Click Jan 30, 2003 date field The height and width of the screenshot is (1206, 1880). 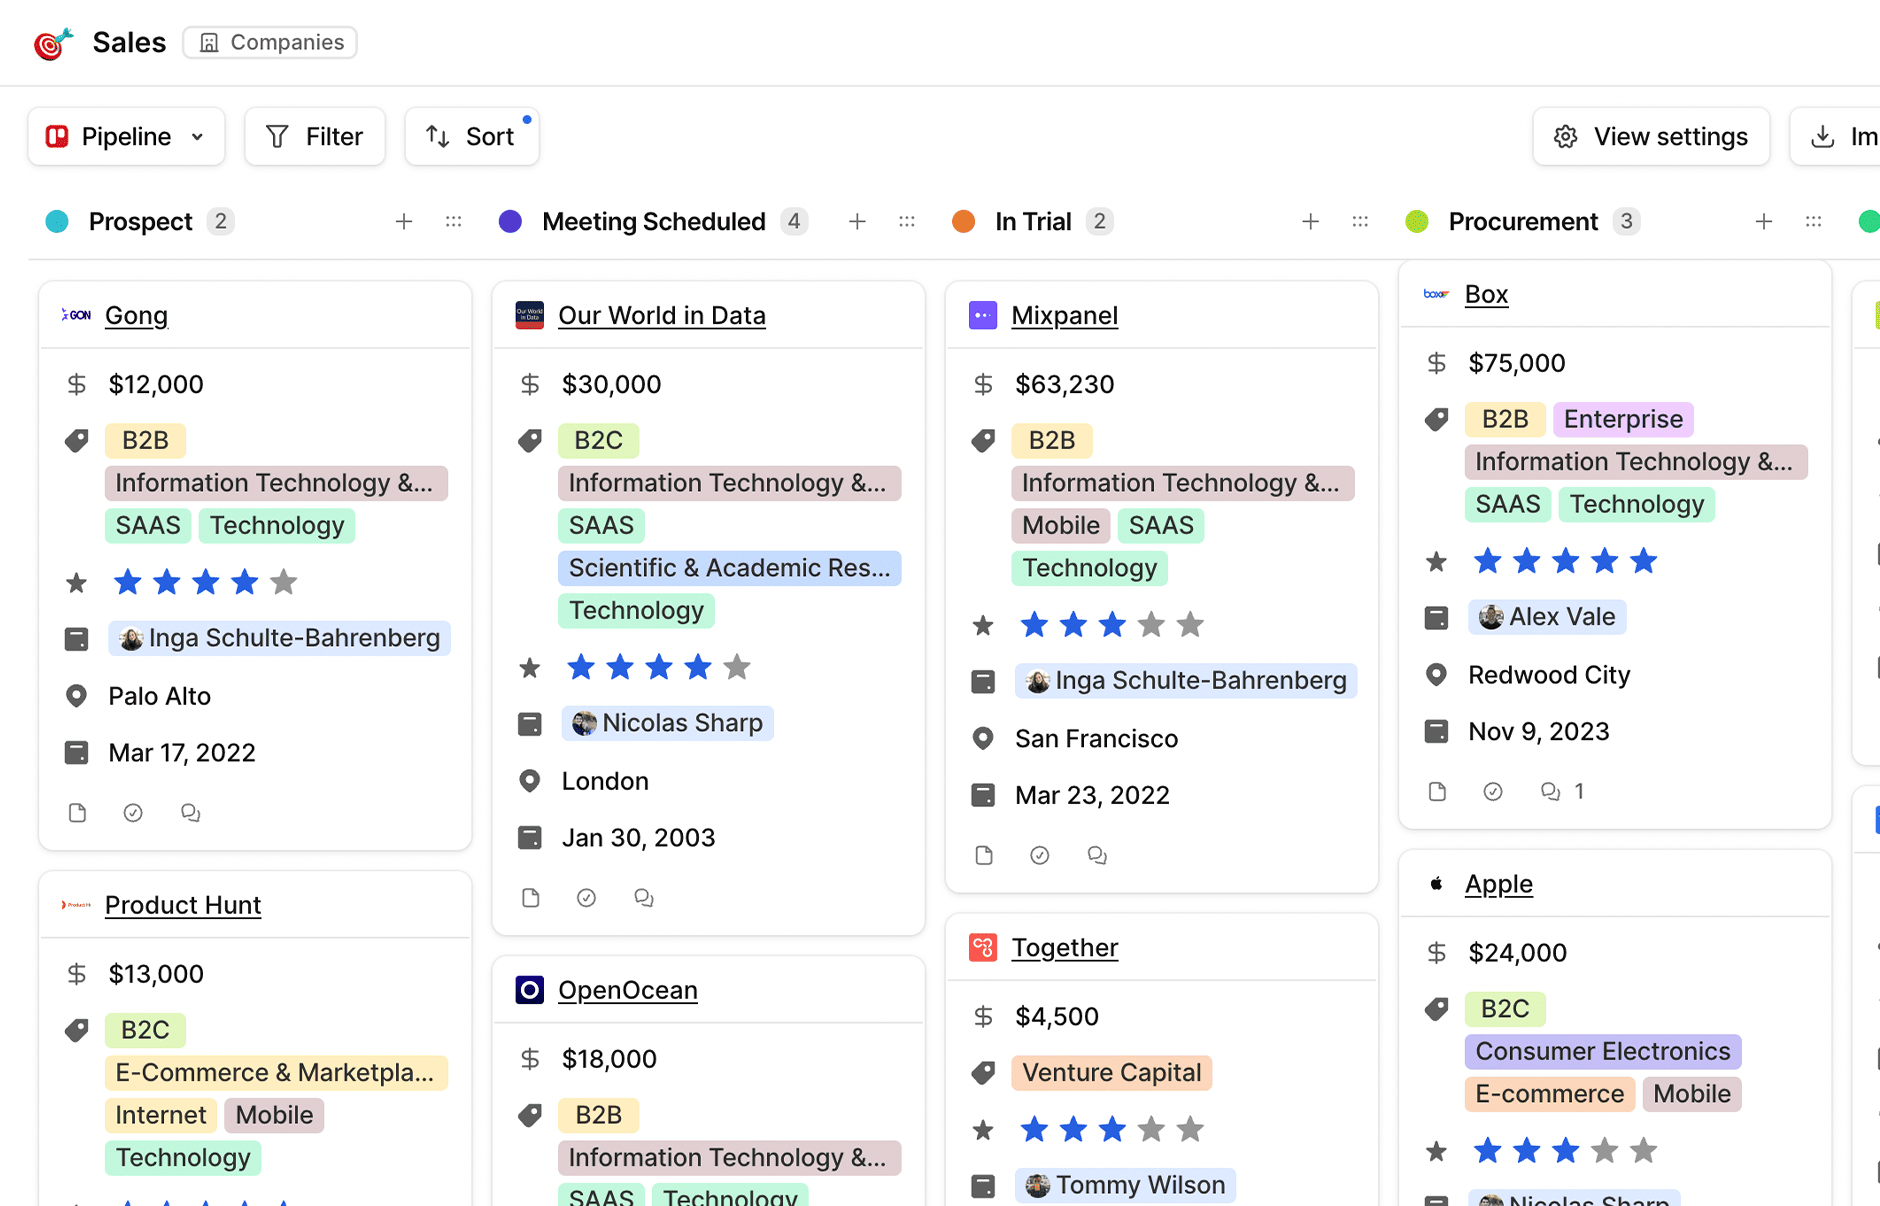pyautogui.click(x=638, y=838)
